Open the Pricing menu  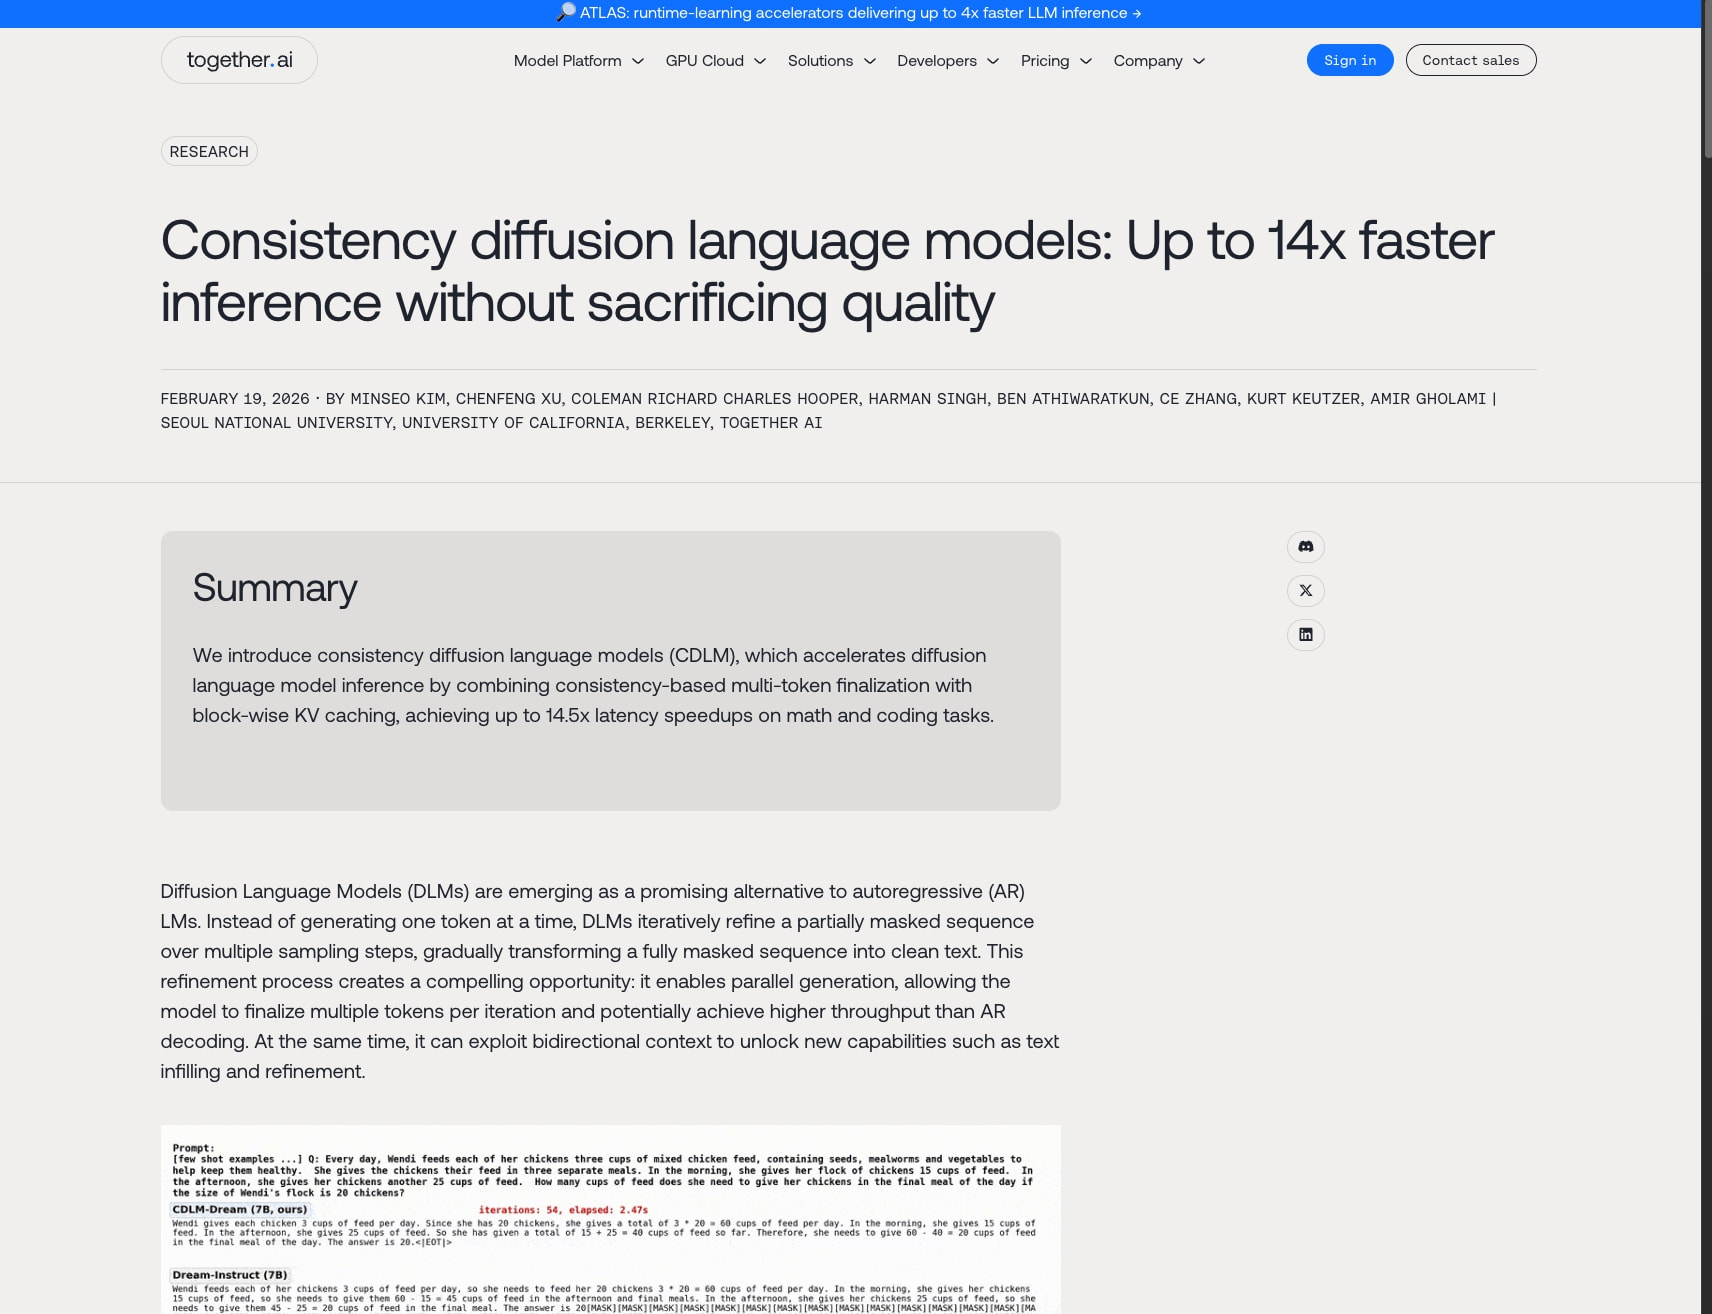pyautogui.click(x=1056, y=61)
